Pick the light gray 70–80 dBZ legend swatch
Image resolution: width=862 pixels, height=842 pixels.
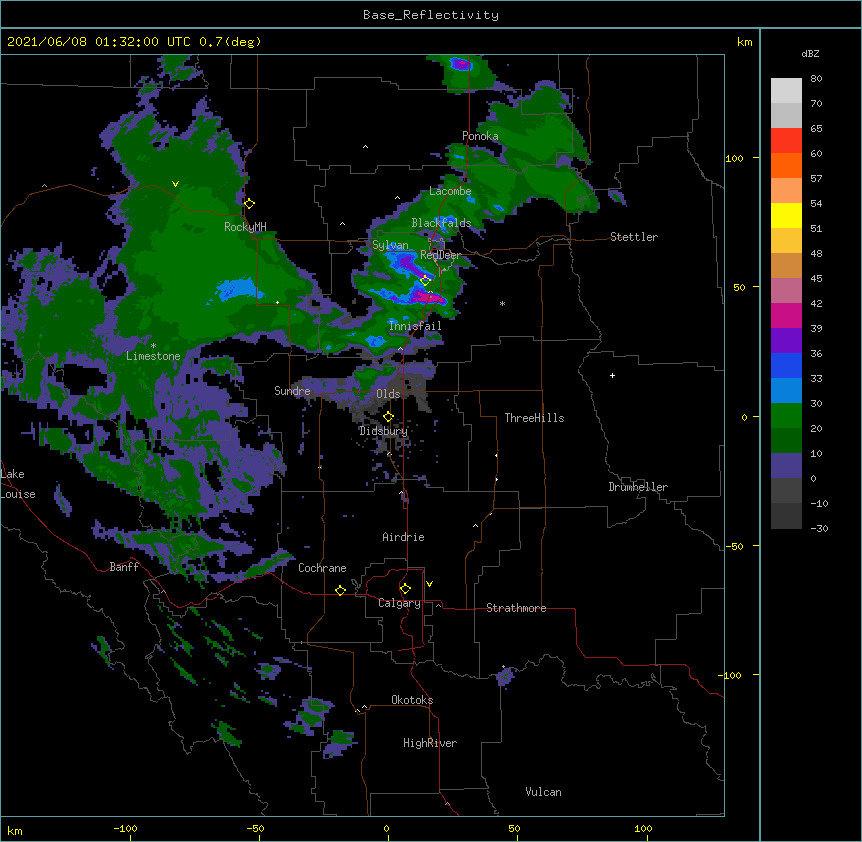[786, 91]
